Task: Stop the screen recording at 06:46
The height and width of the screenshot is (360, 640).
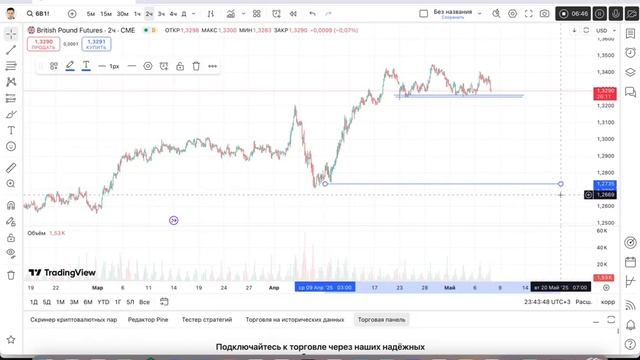Action: (x=573, y=14)
